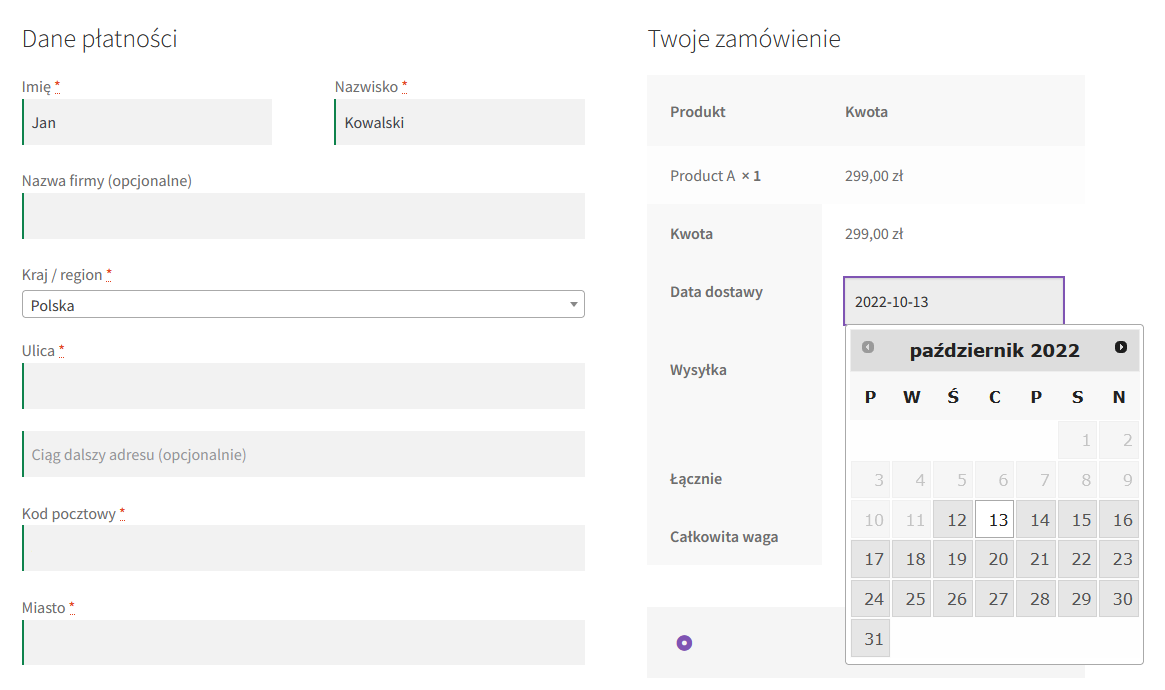Click the Data dostawy date field
Image resolution: width=1165 pixels, height=690 pixels.
click(x=954, y=301)
